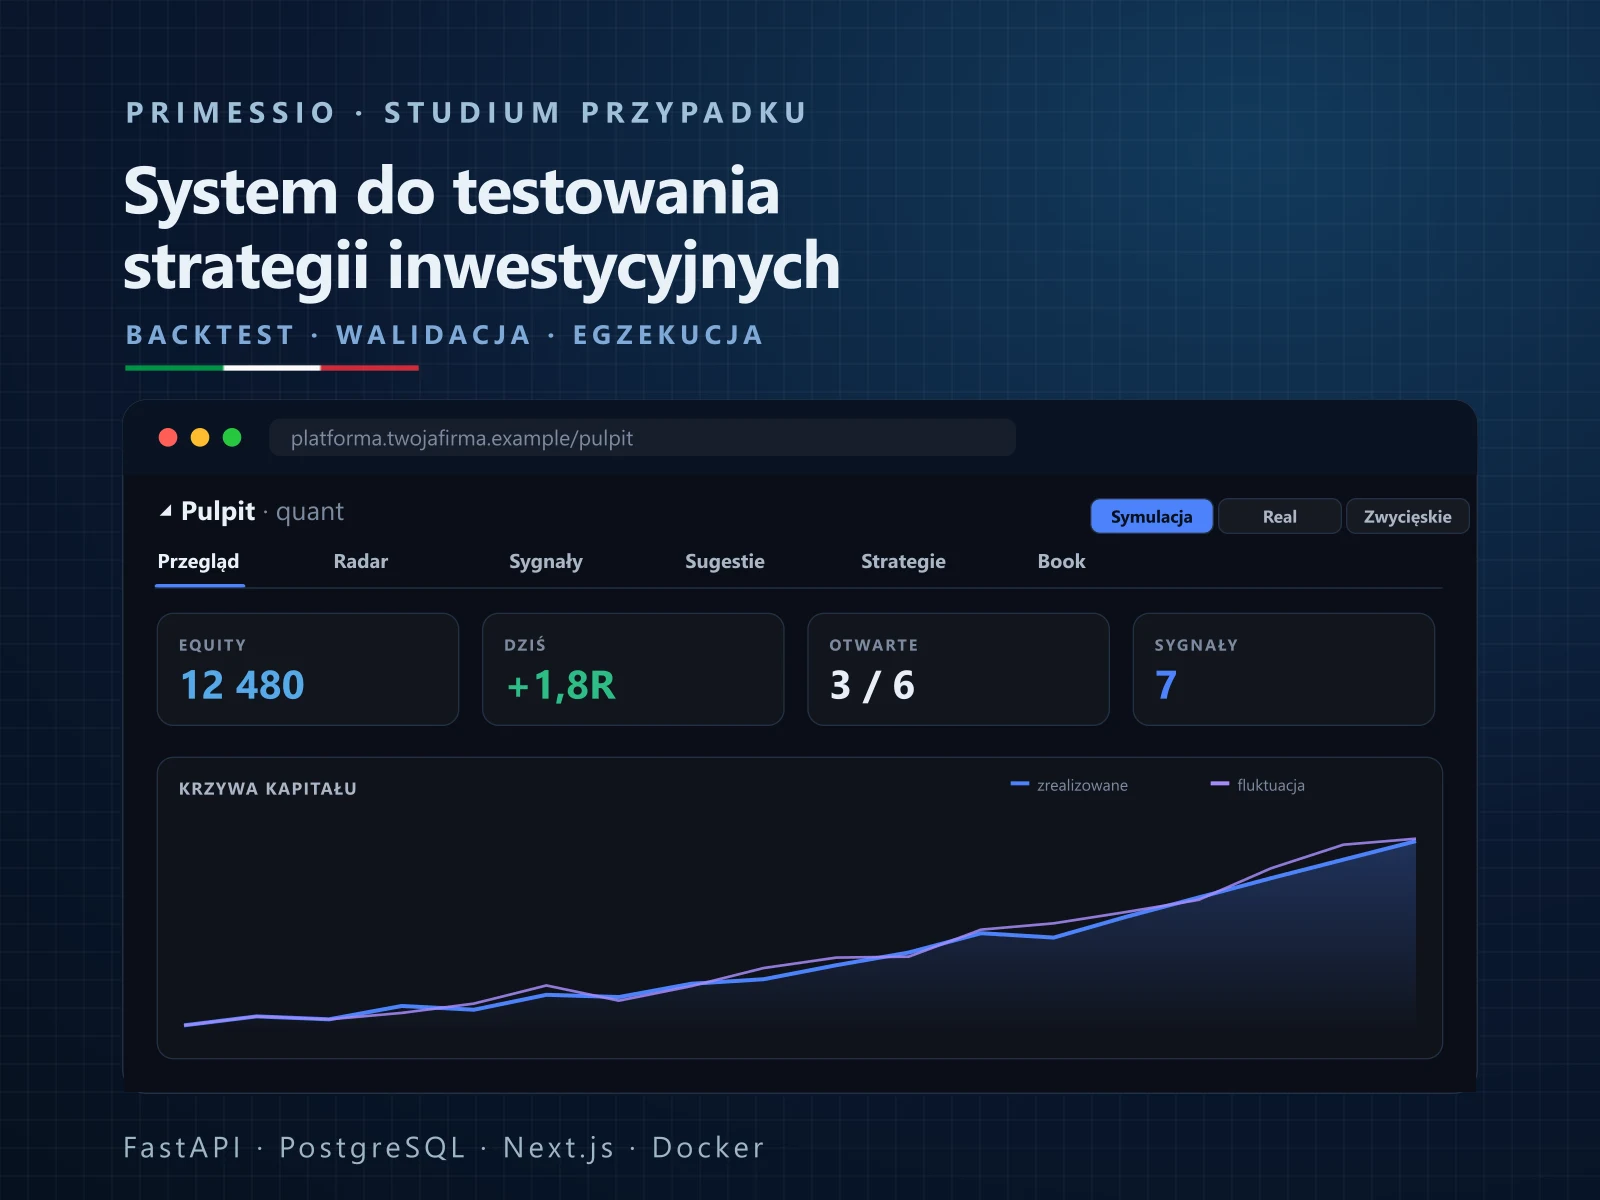Screen dimensions: 1600x1200
Task: Click the Pulpit triangle logo icon
Action: tap(166, 511)
